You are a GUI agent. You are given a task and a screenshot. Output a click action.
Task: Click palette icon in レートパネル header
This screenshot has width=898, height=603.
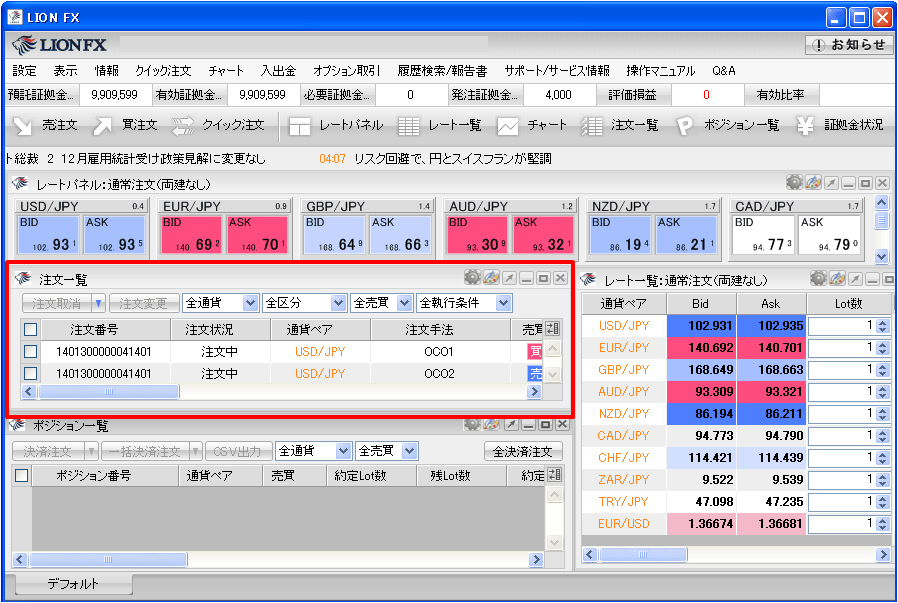point(813,183)
